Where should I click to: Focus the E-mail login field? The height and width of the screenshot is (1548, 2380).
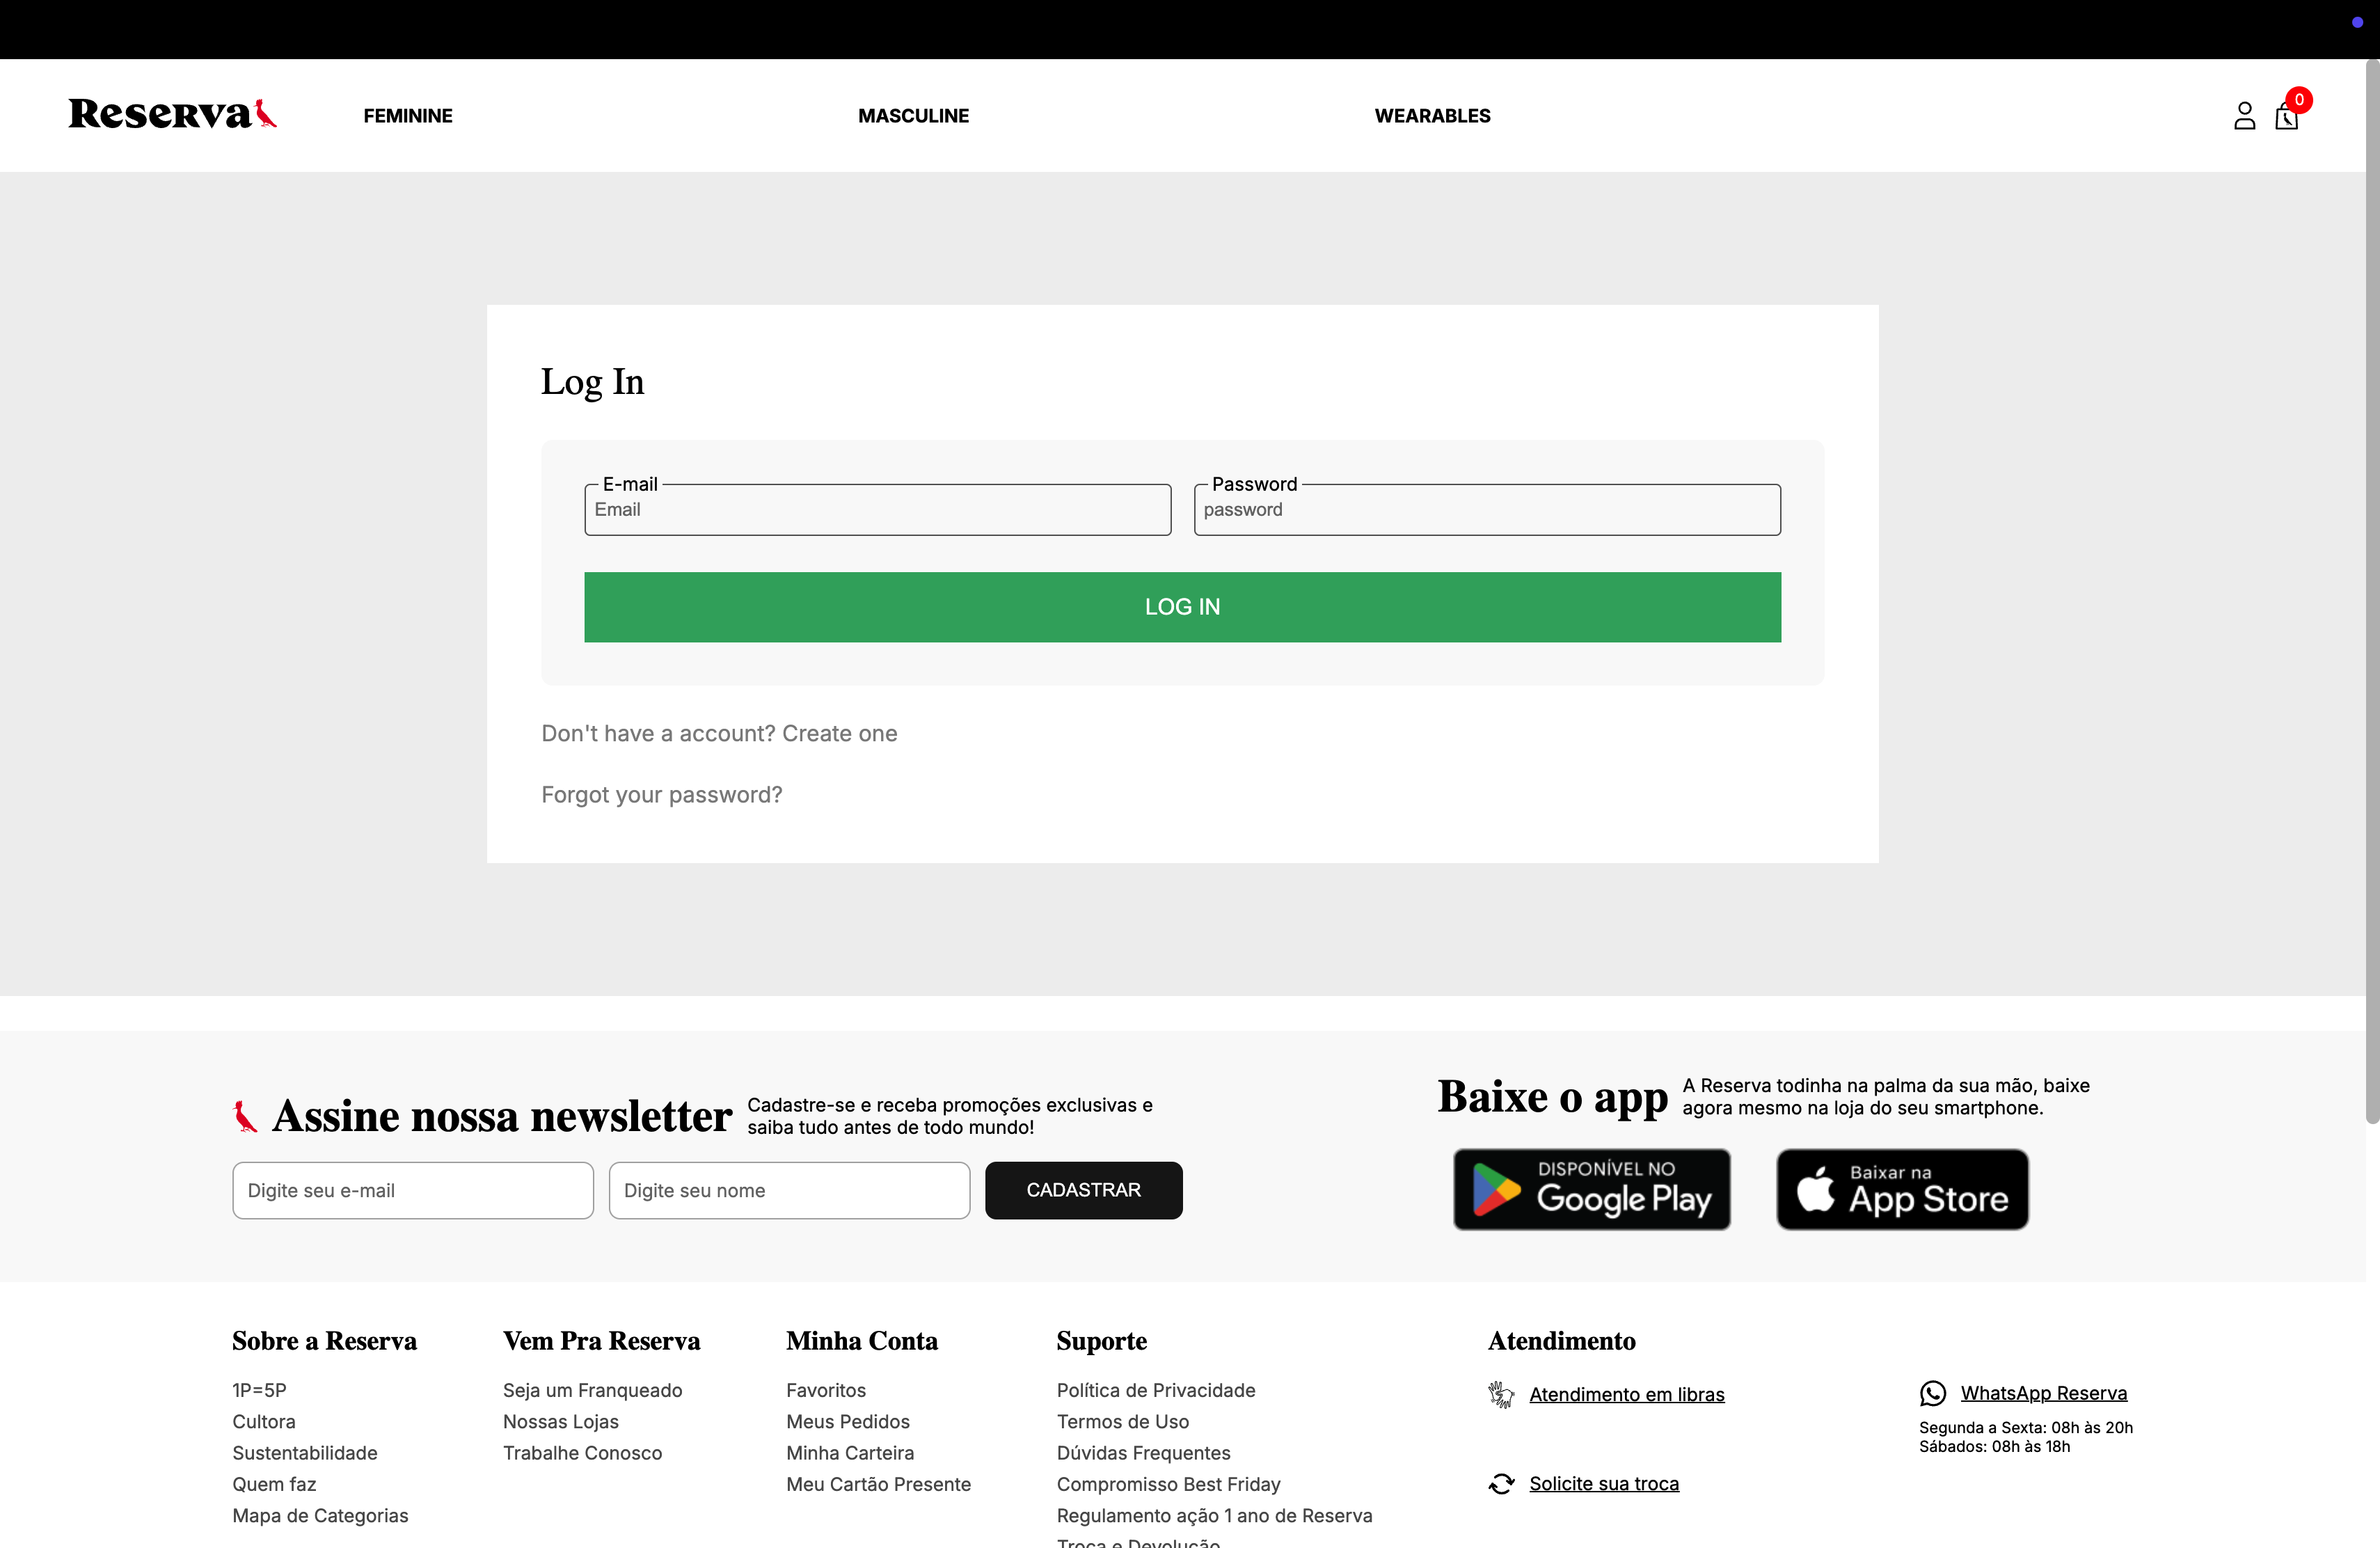pos(877,511)
